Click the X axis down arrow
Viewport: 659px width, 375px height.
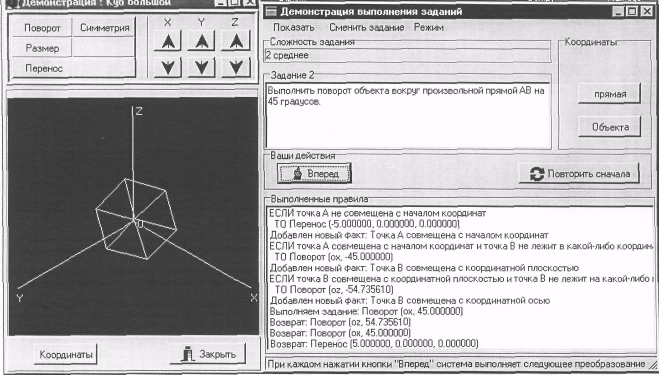coord(168,67)
